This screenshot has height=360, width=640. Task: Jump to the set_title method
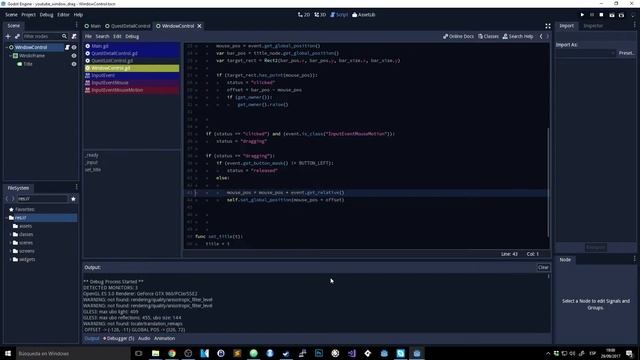[93, 170]
